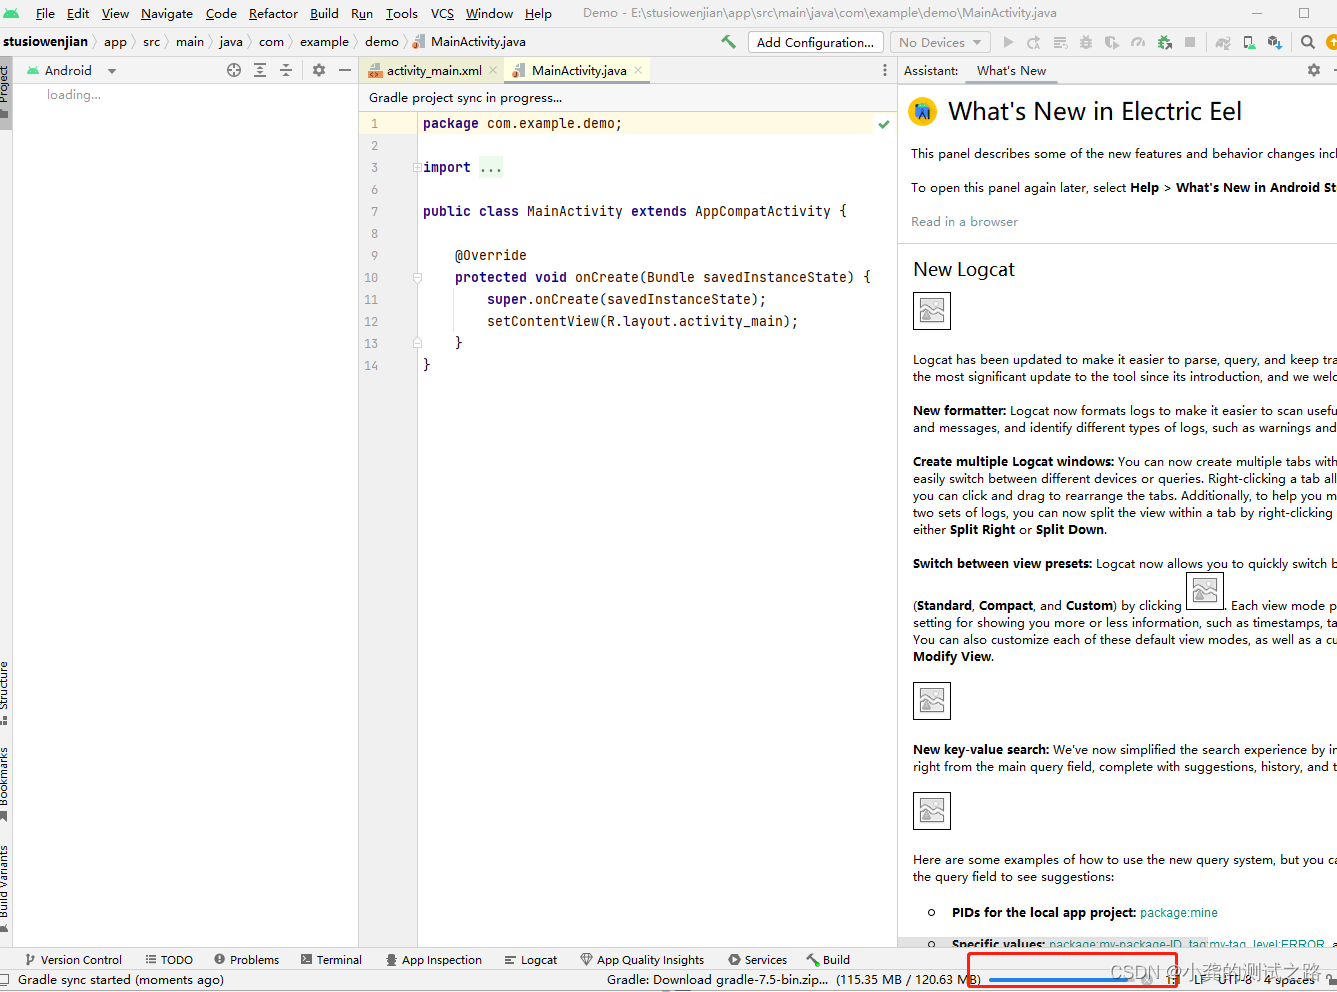Click Run with Coverage shield icon

(x=1112, y=42)
